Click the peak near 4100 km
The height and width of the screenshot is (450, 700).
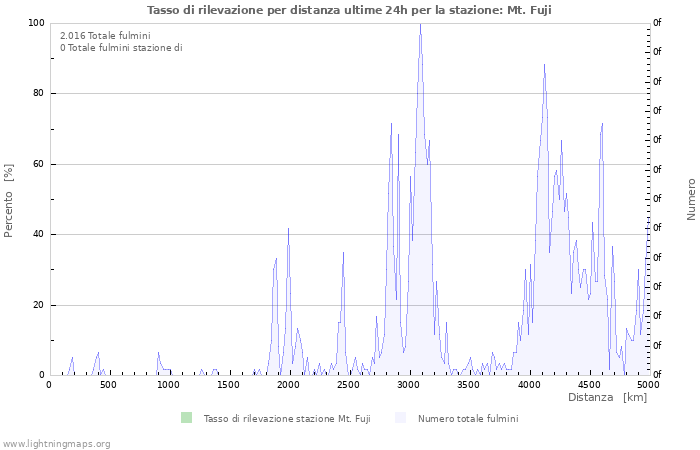point(544,65)
